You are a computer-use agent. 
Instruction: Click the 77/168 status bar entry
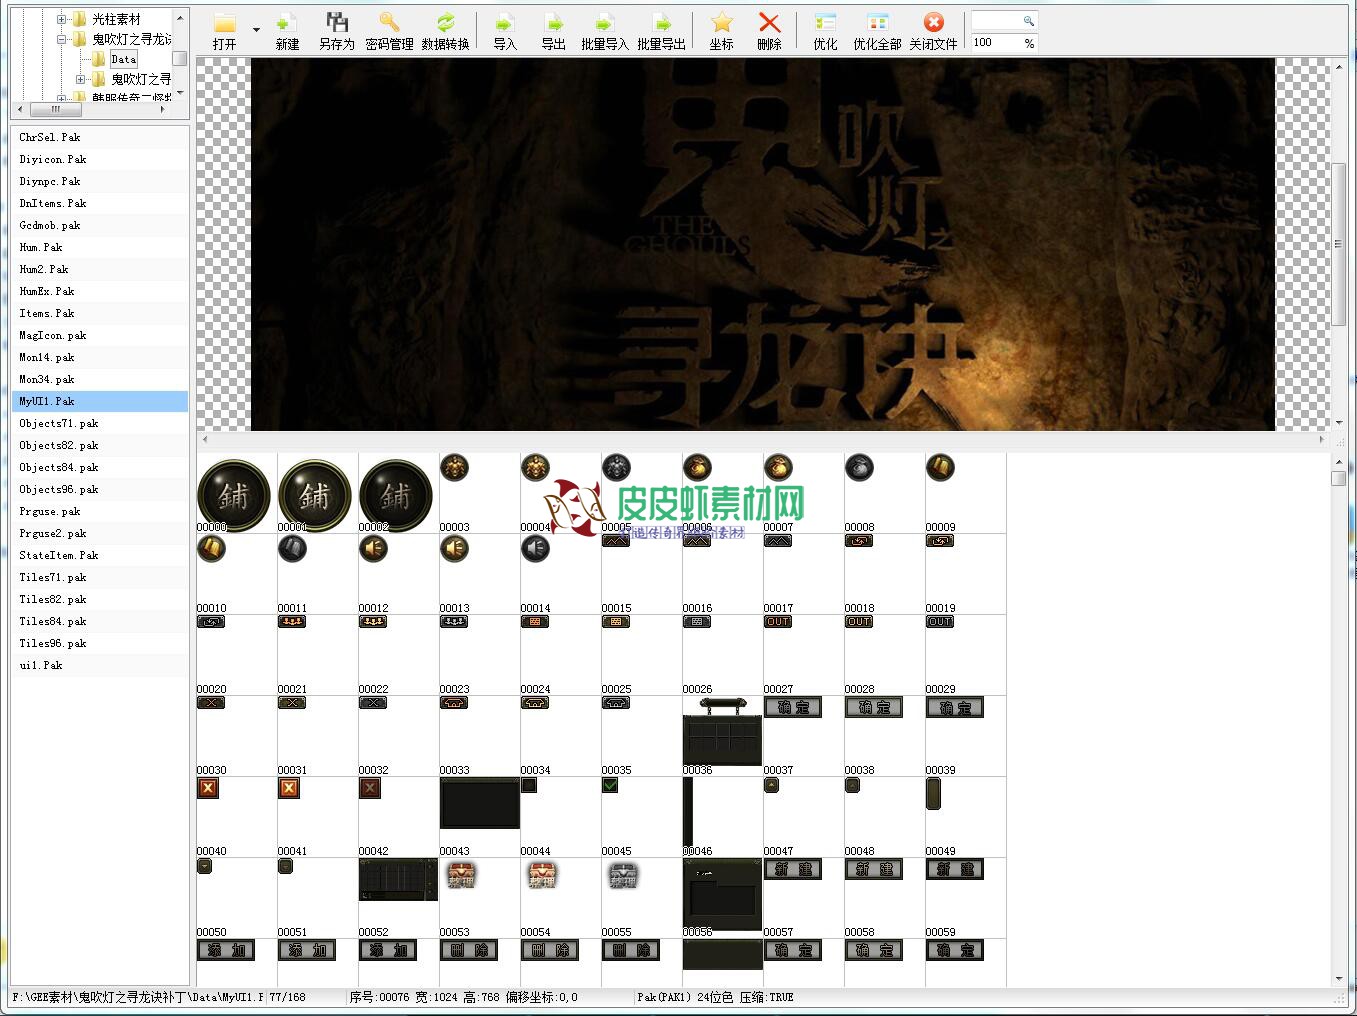click(287, 997)
